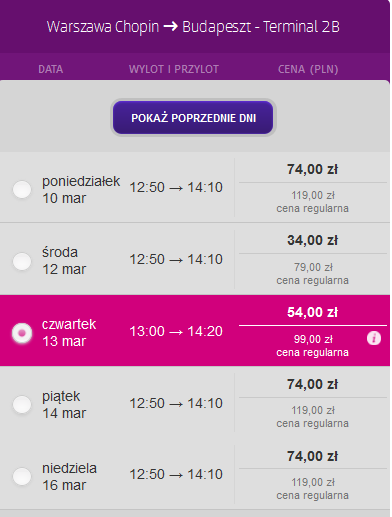Viewport: 392px width, 517px height.
Task: Click the 79,00 zł regular price for środa
Action: point(313,267)
